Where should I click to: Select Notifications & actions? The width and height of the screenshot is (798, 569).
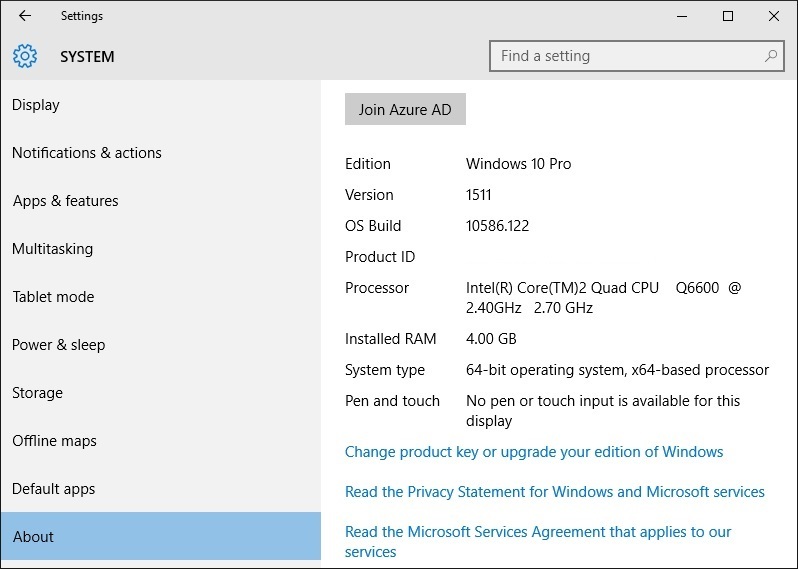coord(86,153)
